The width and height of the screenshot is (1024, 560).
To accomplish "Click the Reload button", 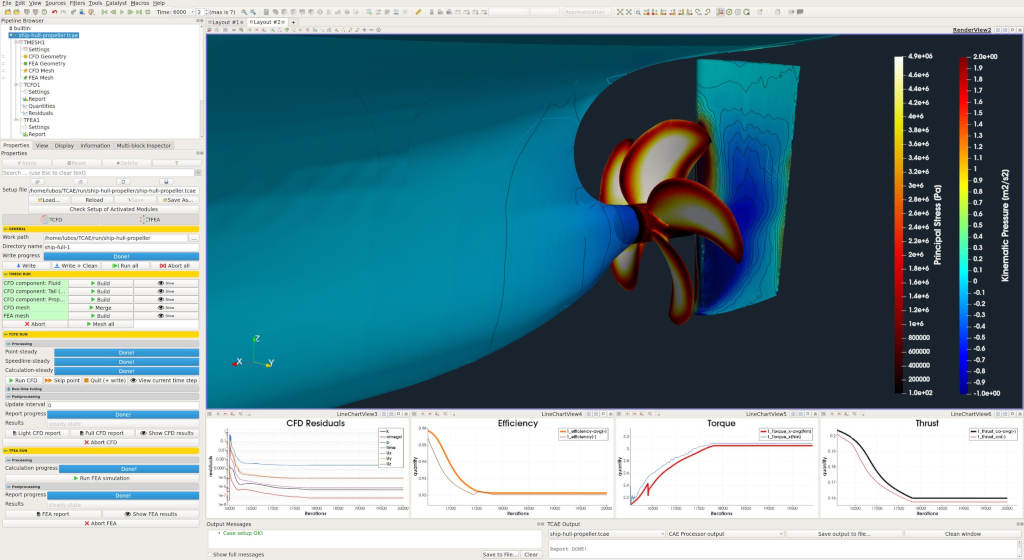I will coord(94,200).
